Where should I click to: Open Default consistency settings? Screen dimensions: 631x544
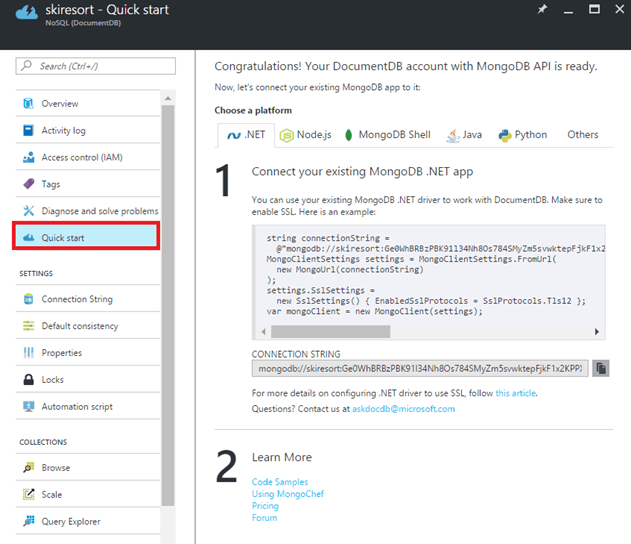click(88, 326)
